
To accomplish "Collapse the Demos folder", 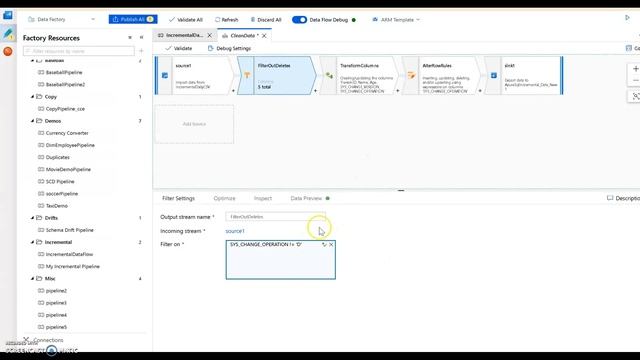I will 32,121.
